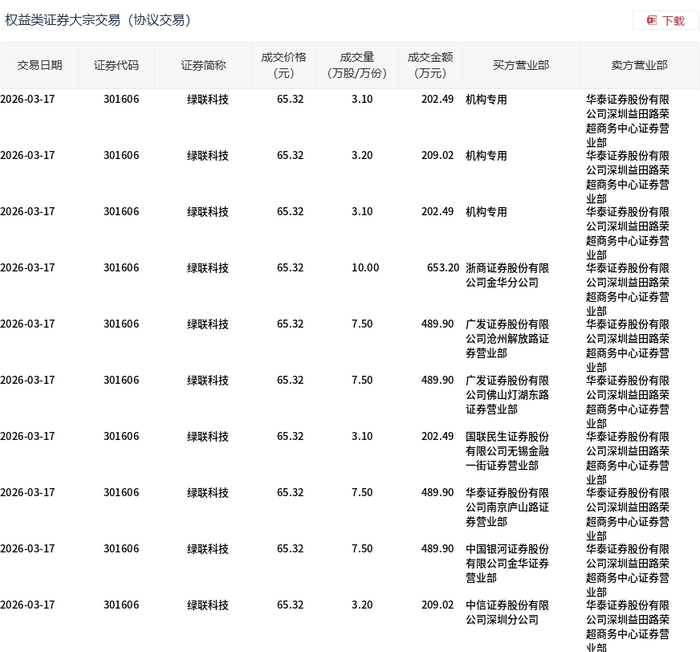
Task: Click 绿联科技 name in 浙商证券 row
Action: coord(208,268)
